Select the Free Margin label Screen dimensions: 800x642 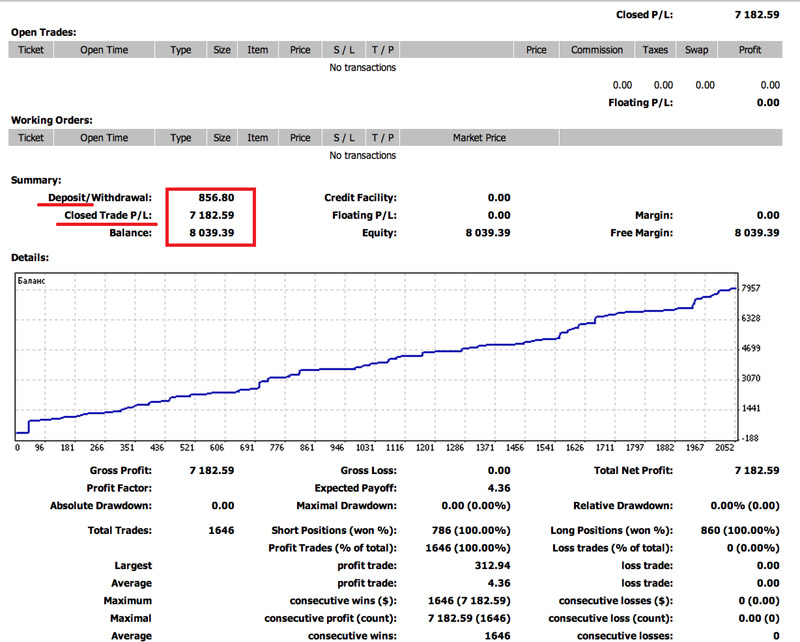click(641, 233)
